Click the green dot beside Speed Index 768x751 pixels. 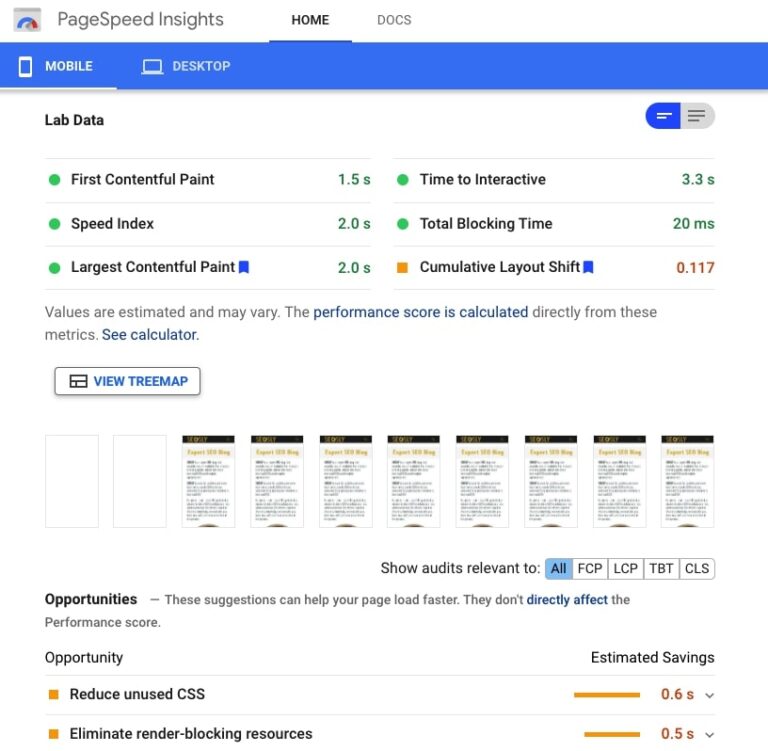click(54, 224)
